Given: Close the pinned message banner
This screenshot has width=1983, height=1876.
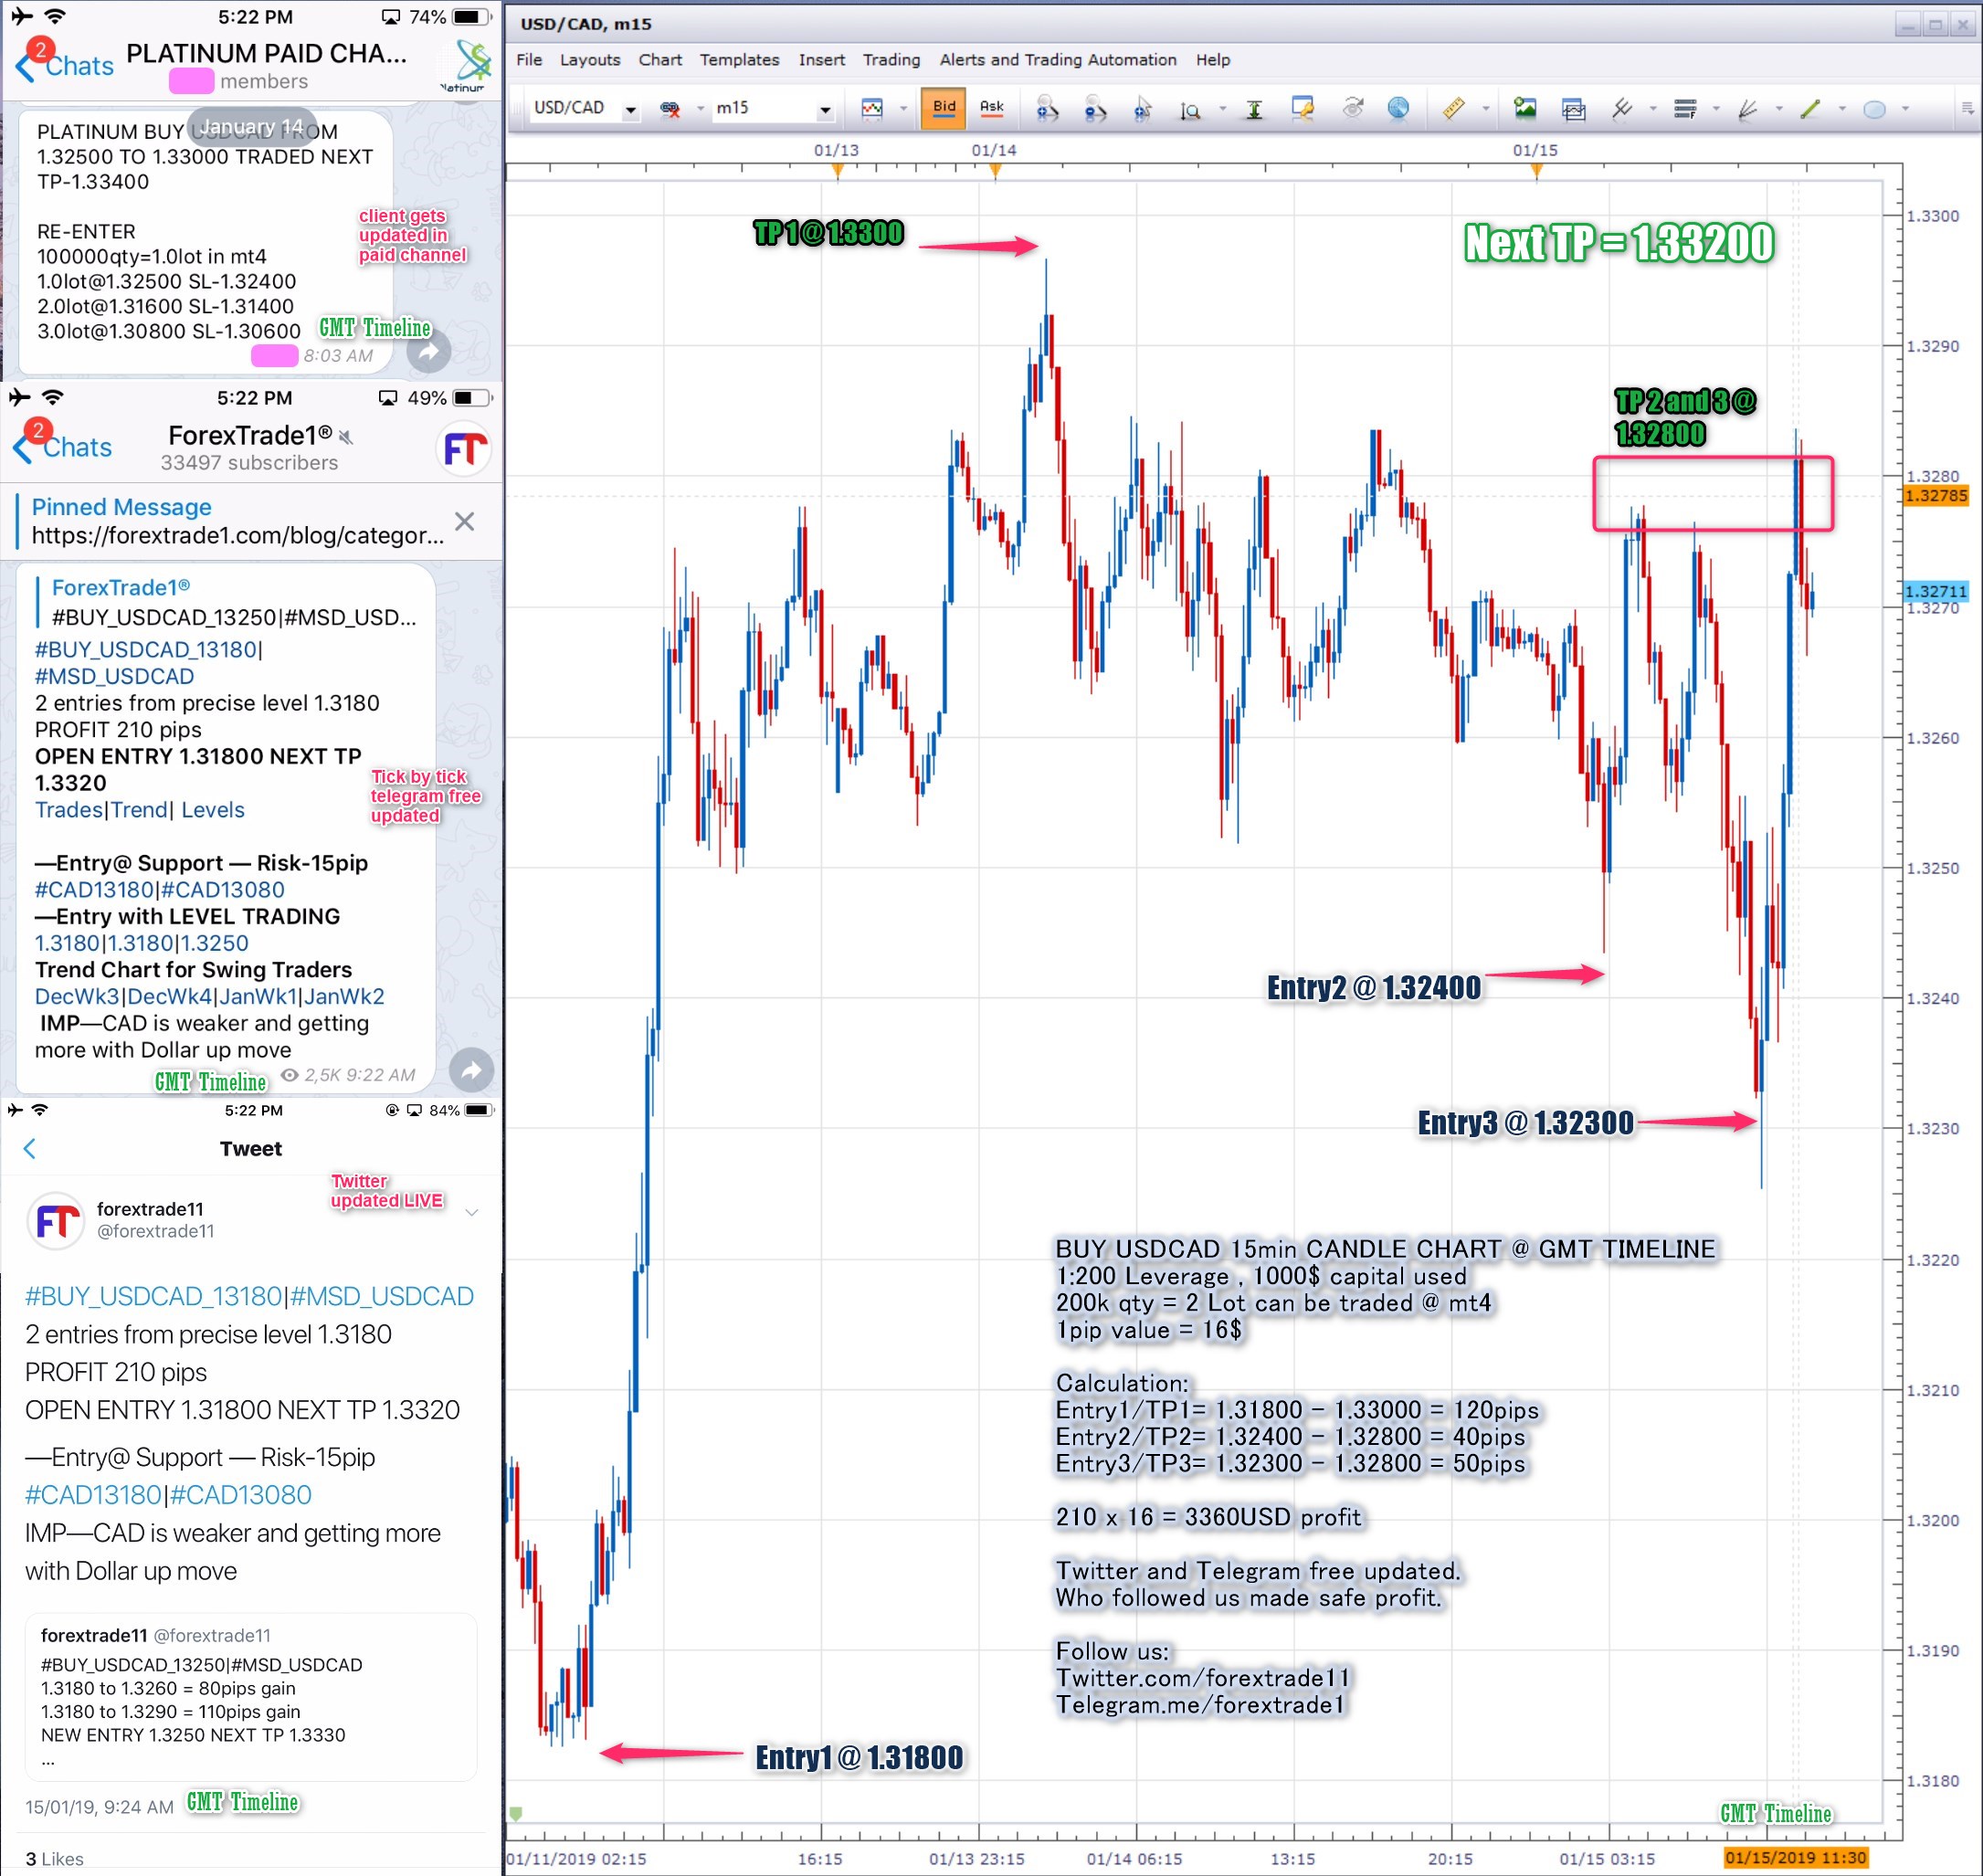Looking at the screenshot, I should 464,521.
